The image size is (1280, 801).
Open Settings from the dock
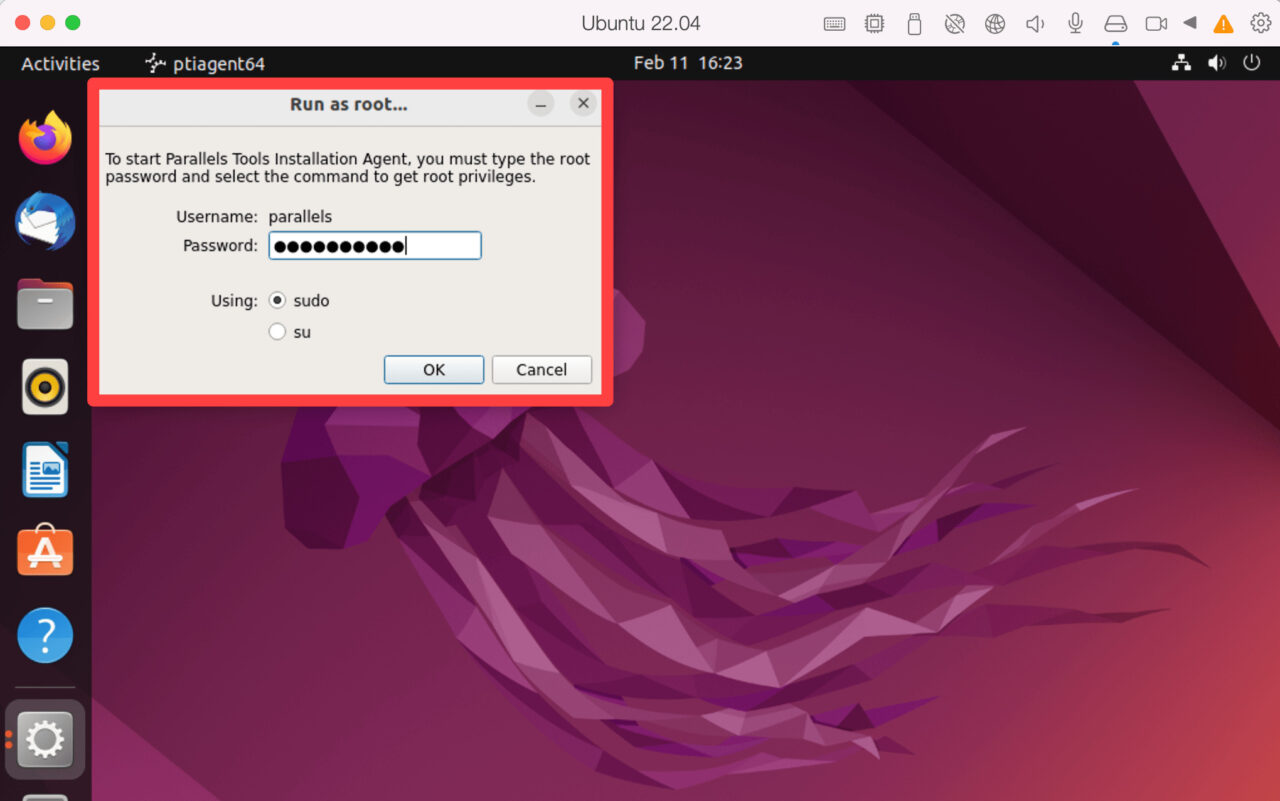click(x=44, y=739)
